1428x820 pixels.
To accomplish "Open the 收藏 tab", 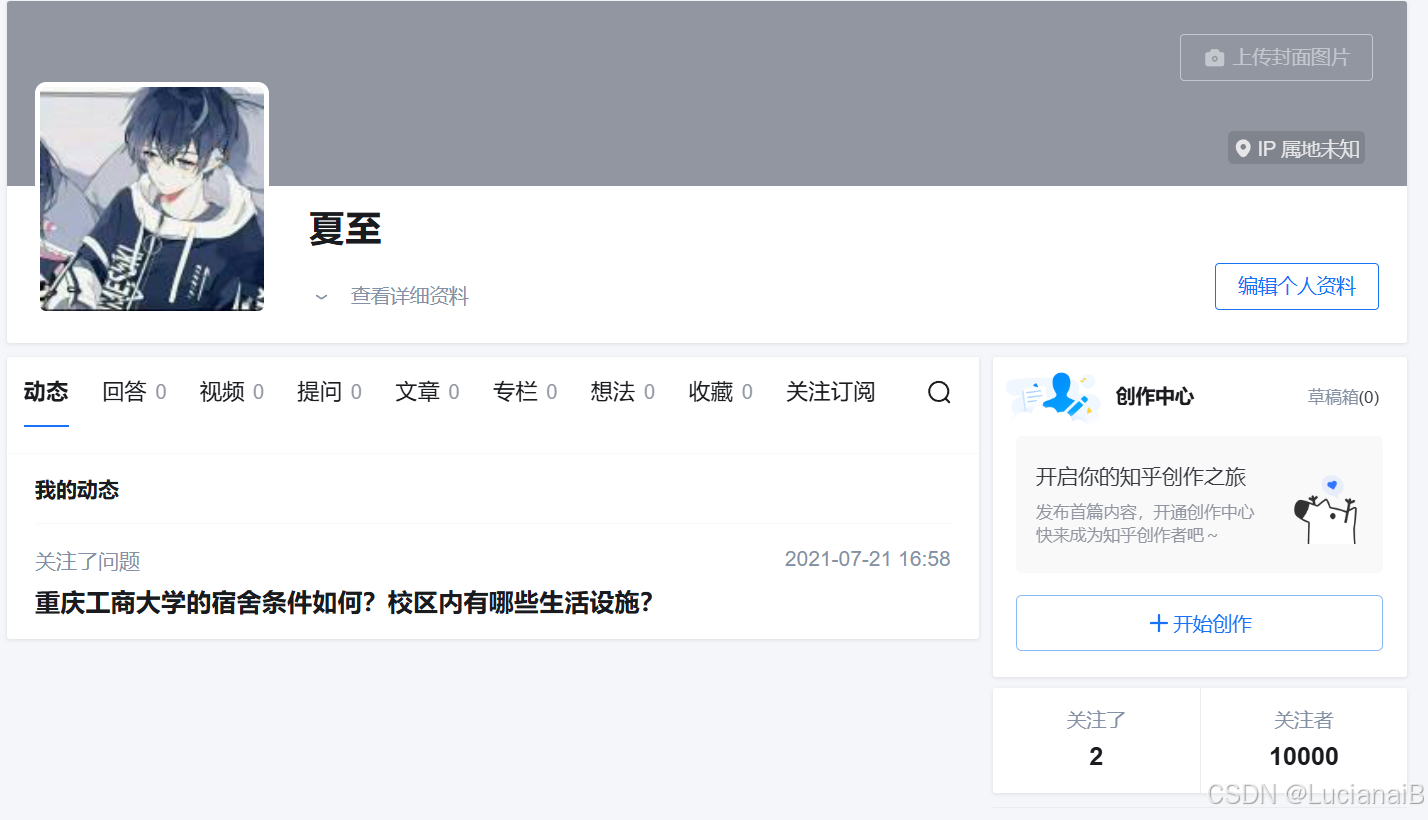I will click(x=721, y=392).
